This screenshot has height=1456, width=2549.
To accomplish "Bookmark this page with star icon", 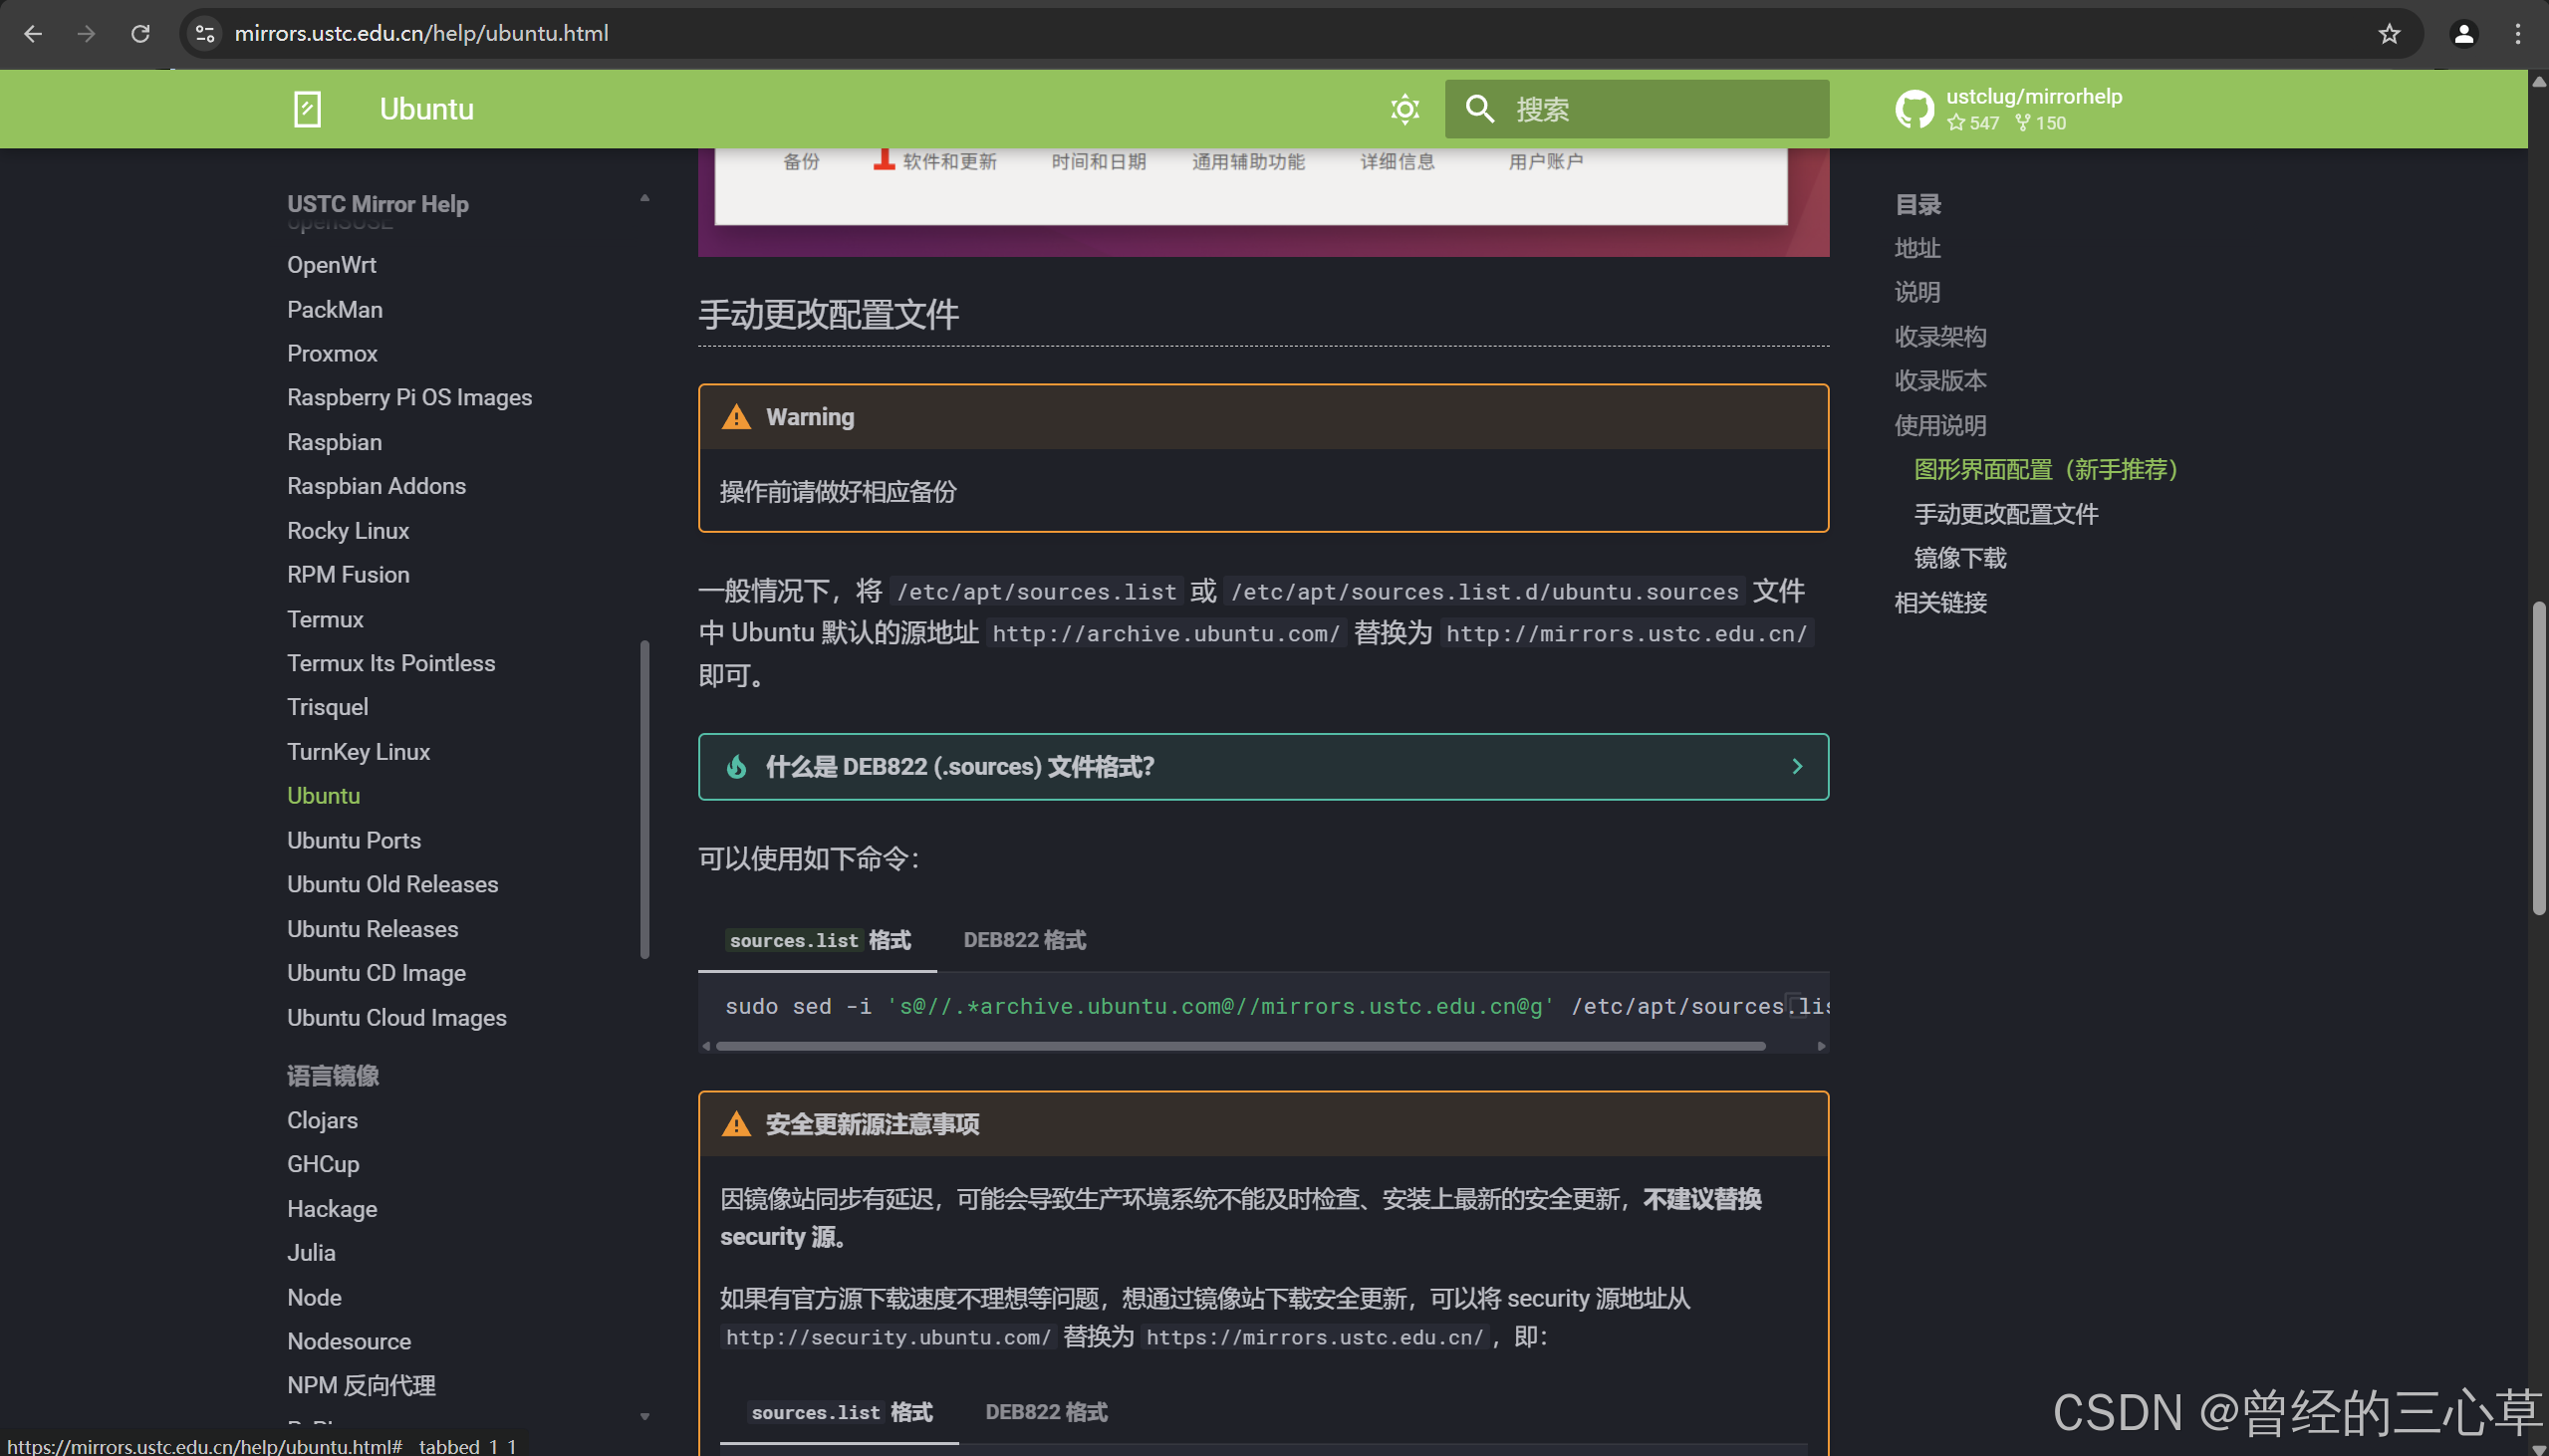I will click(2389, 34).
